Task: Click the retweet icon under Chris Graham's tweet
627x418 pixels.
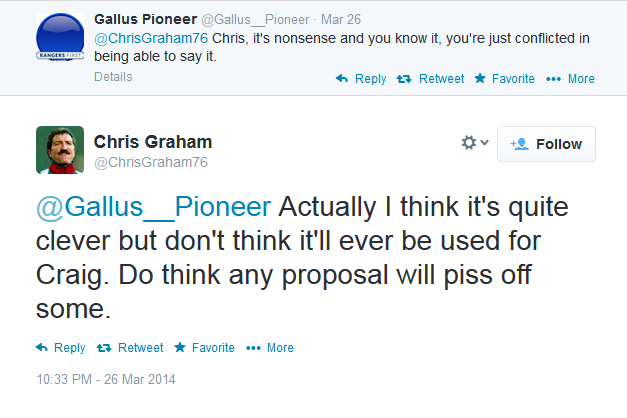Action: 104,348
